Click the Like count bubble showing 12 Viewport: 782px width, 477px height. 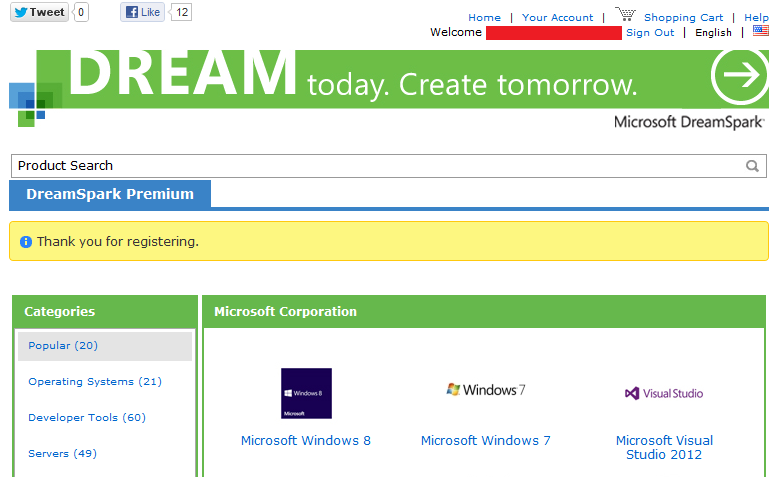click(x=182, y=12)
